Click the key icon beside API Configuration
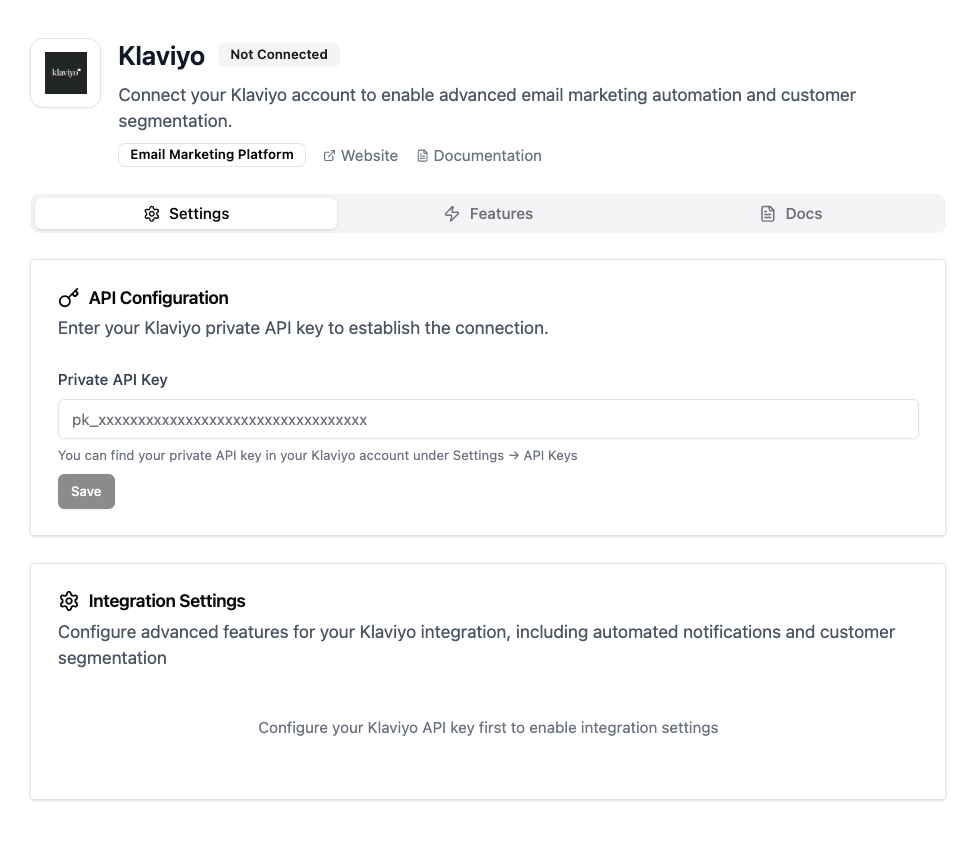This screenshot has height=855, width=975. [69, 298]
